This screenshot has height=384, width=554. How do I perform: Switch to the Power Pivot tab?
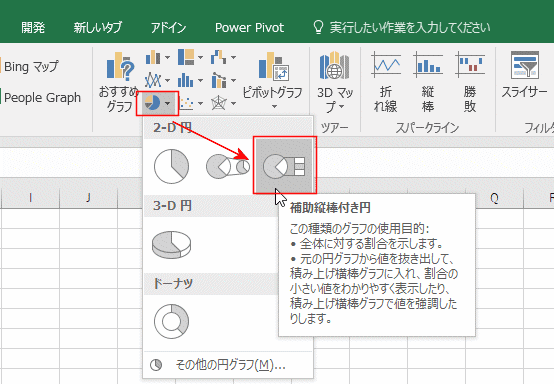(249, 28)
